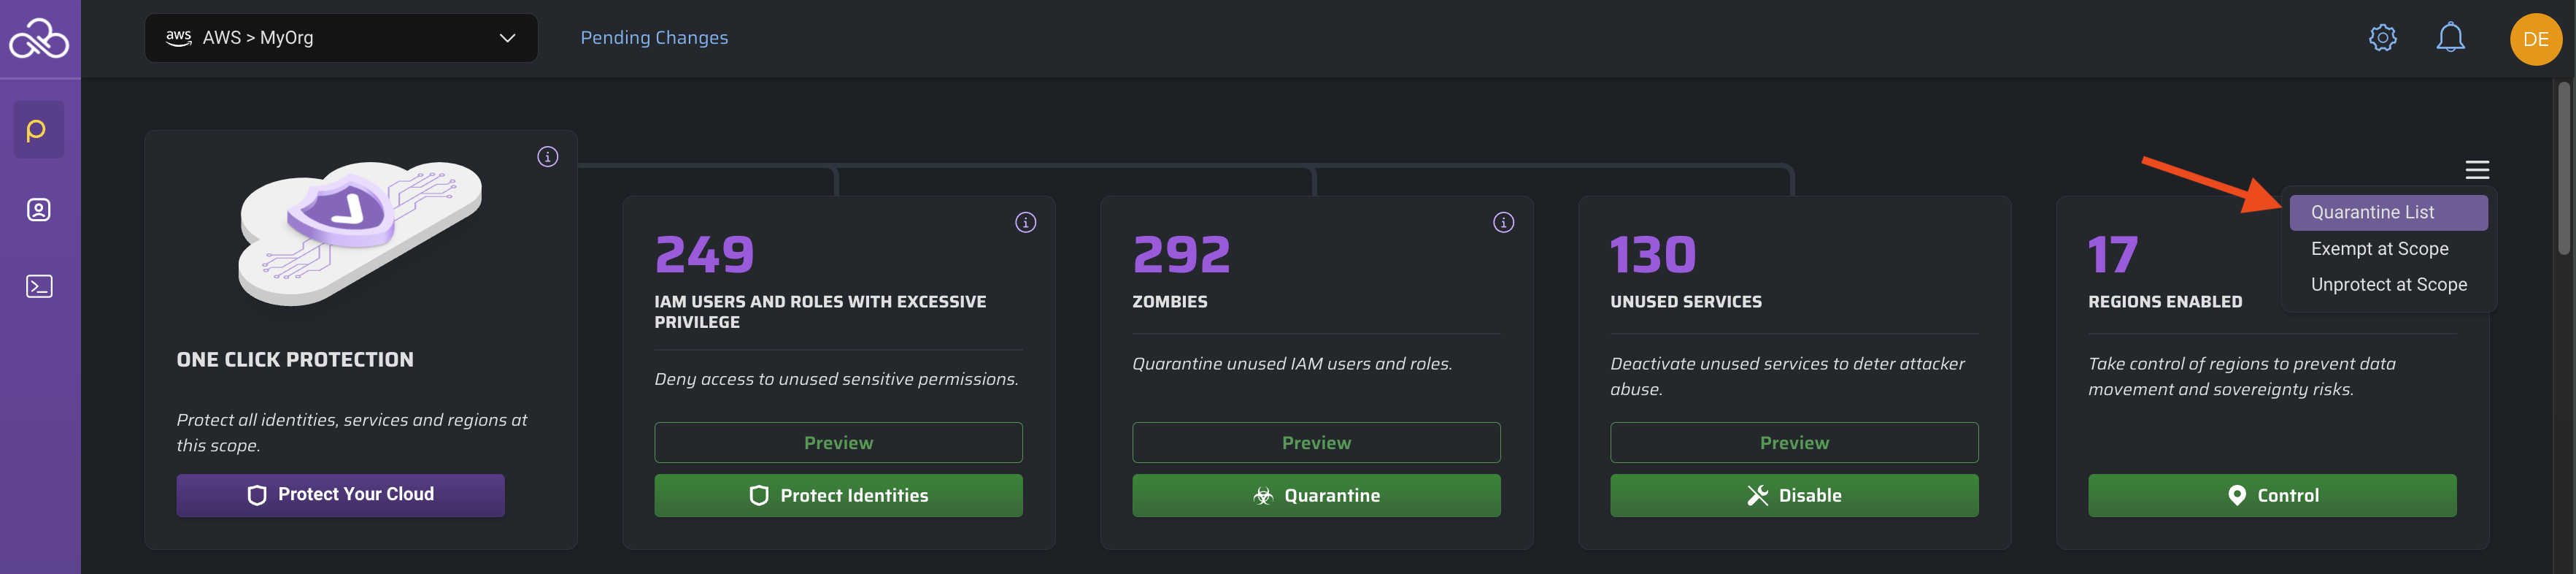Open the notifications bell
The width and height of the screenshot is (2576, 574).
coord(2449,38)
